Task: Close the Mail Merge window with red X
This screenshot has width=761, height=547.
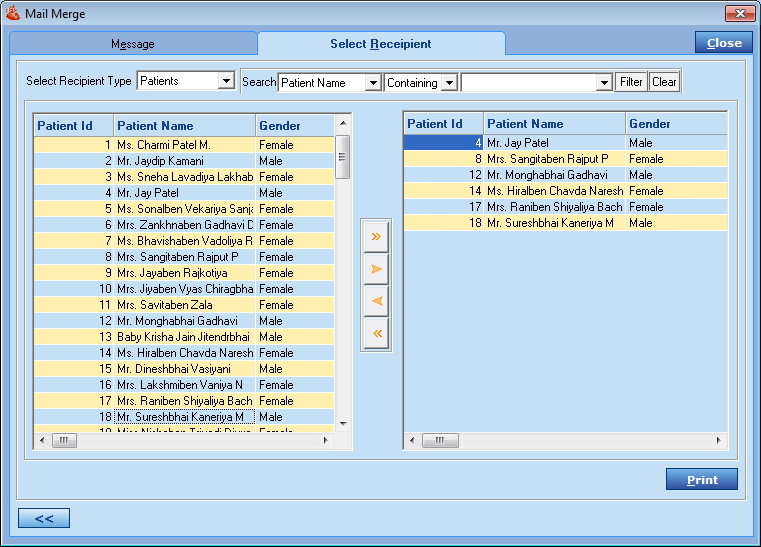Action: [x=739, y=14]
